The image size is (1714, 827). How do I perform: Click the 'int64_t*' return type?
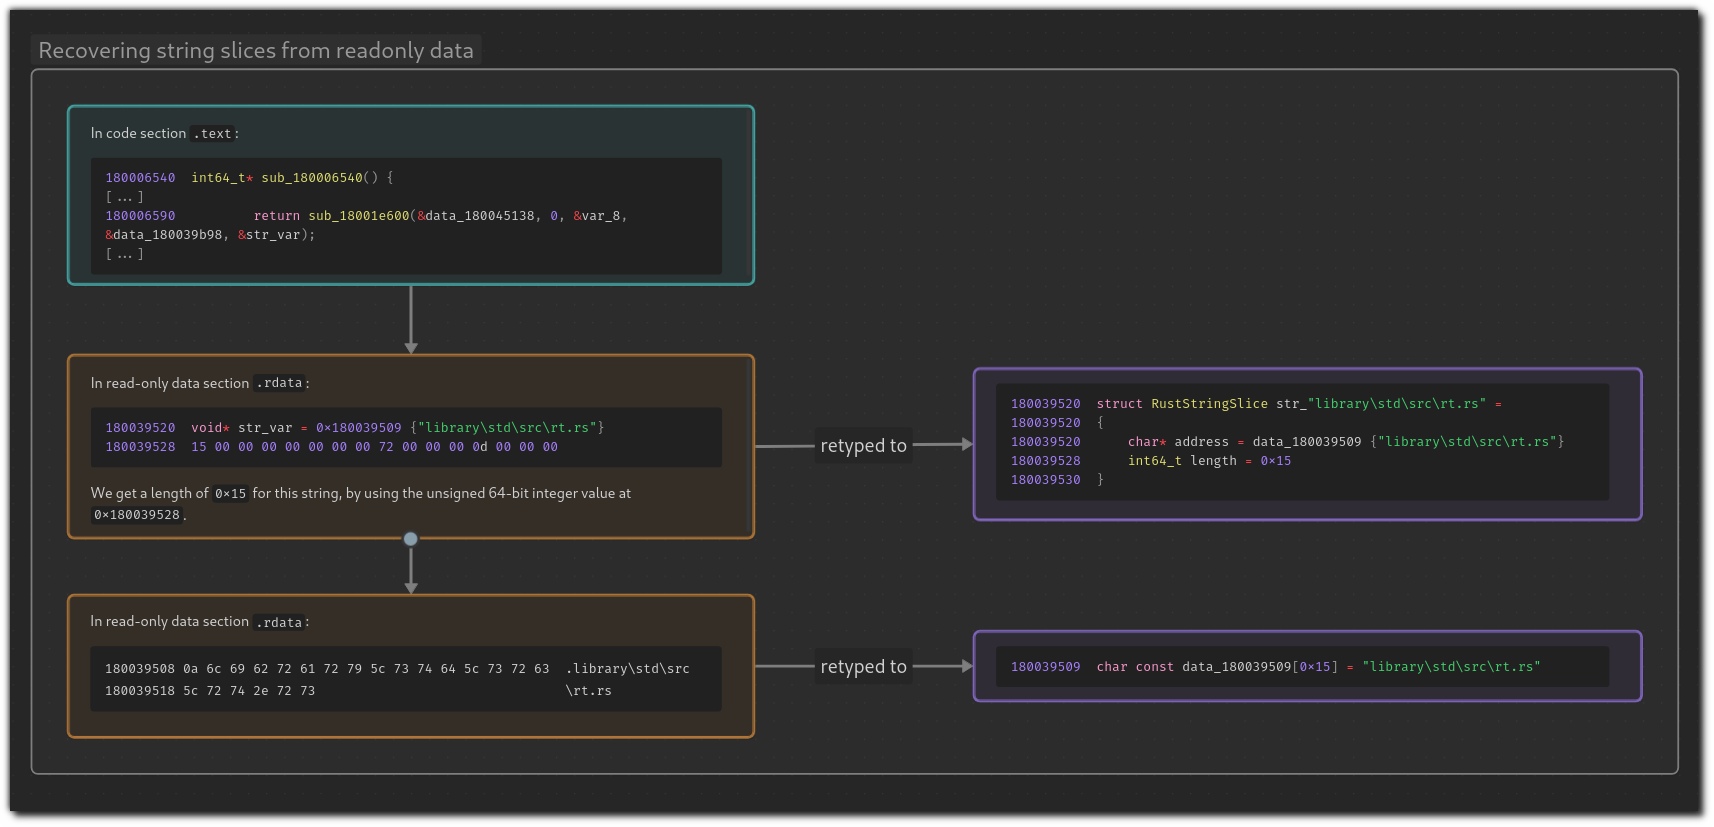(222, 178)
